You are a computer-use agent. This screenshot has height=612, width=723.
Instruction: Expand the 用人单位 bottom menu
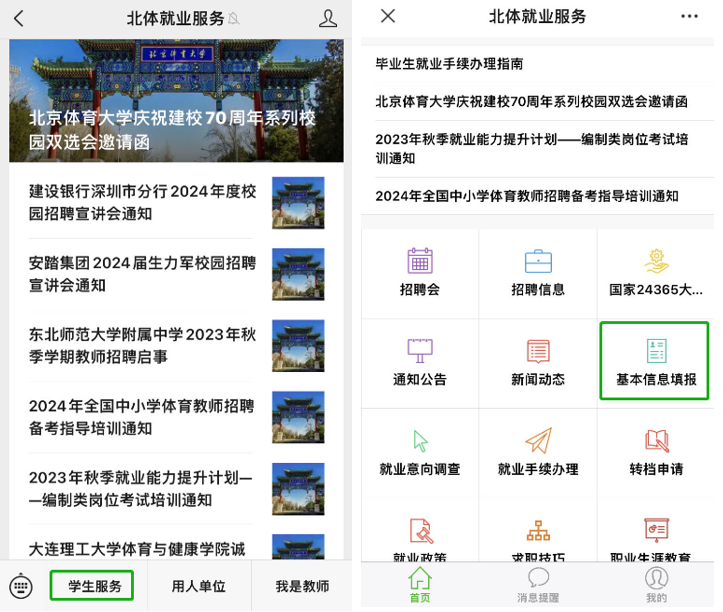[x=199, y=586]
